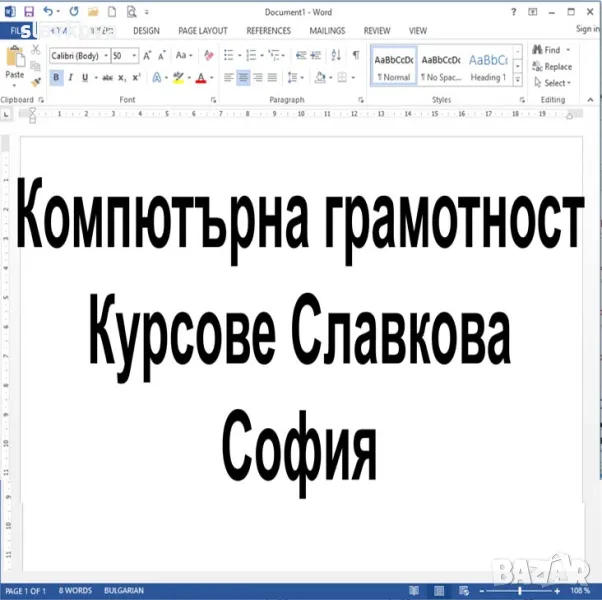Apply center paragraph alignment
This screenshot has width=602, height=600.
pos(243,78)
